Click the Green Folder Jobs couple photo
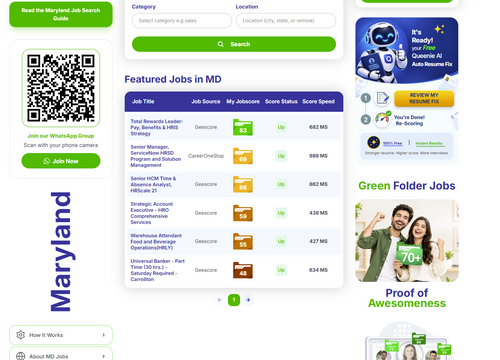The height and width of the screenshot is (360, 500). pyautogui.click(x=407, y=241)
